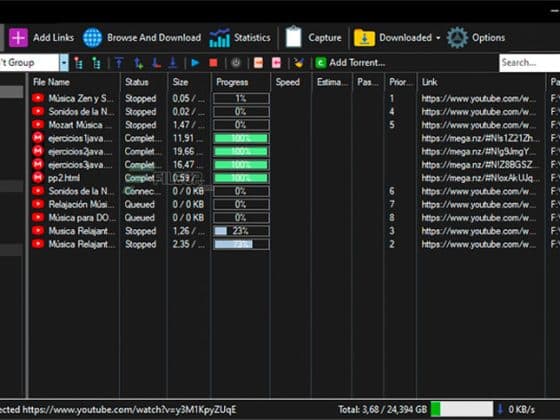
Task: Click the 0 KB/s speed indicator
Action: tap(521, 409)
